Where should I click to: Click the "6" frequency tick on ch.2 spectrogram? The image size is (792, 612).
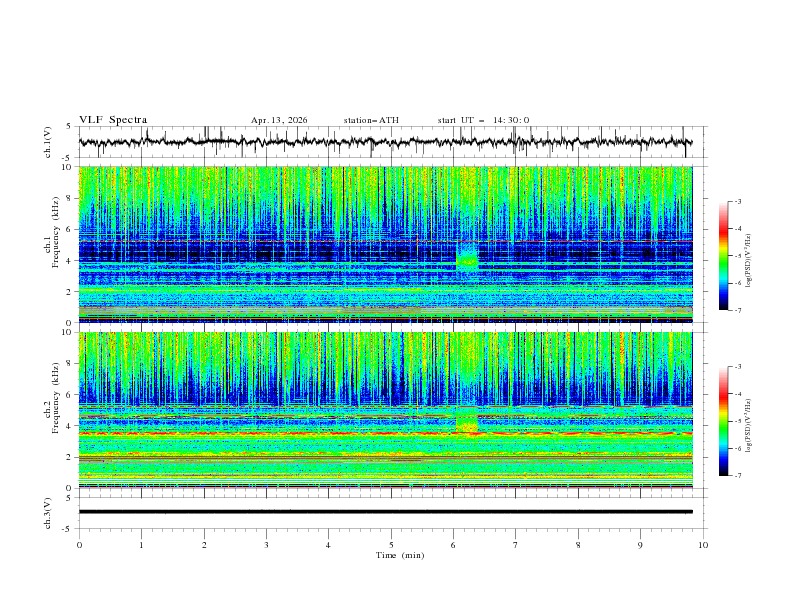pos(70,395)
